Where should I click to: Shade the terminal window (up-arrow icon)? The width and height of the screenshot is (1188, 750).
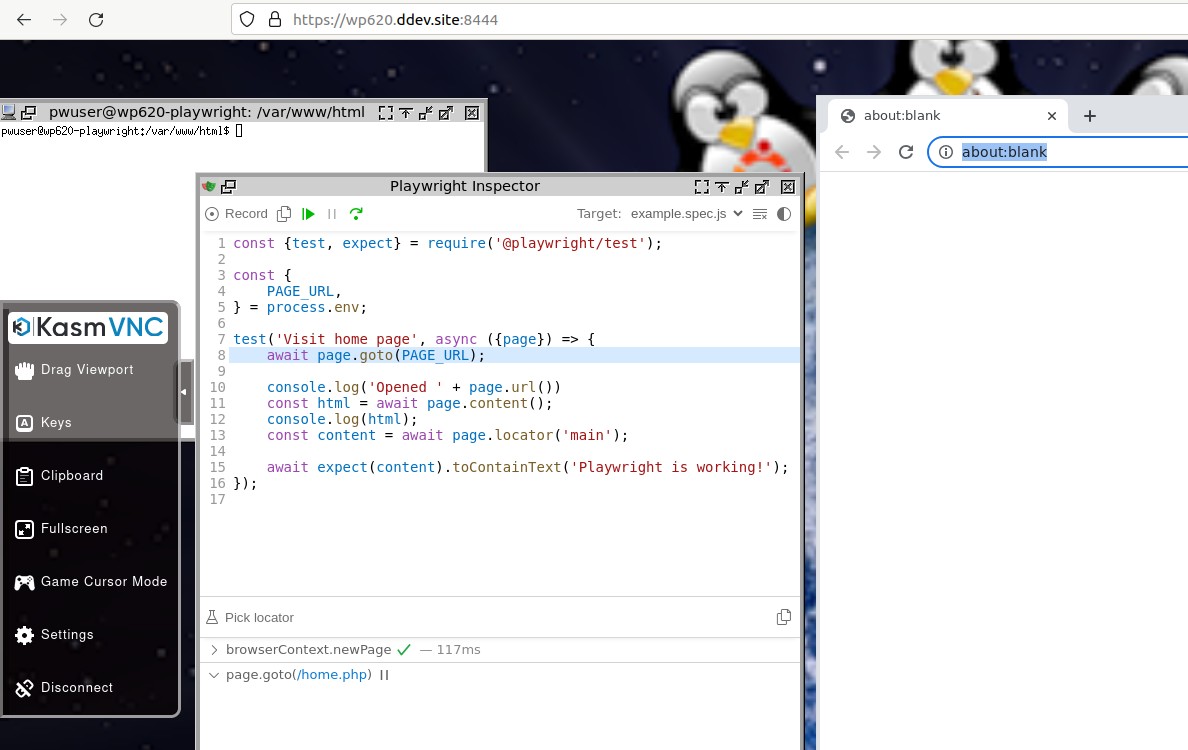[406, 113]
